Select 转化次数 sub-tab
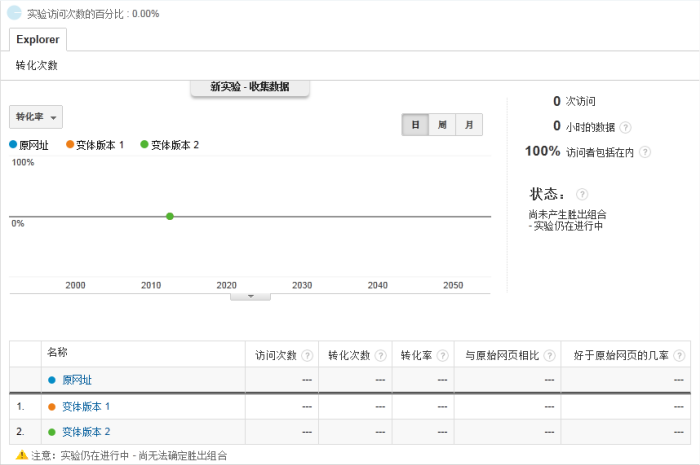700x465 pixels. [37, 65]
